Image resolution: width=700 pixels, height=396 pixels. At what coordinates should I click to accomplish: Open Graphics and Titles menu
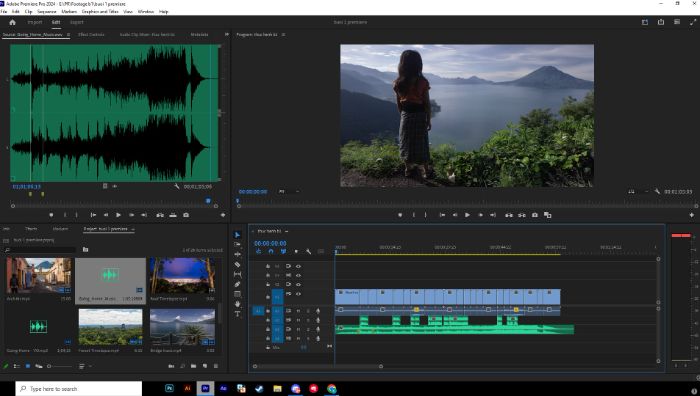pos(100,12)
